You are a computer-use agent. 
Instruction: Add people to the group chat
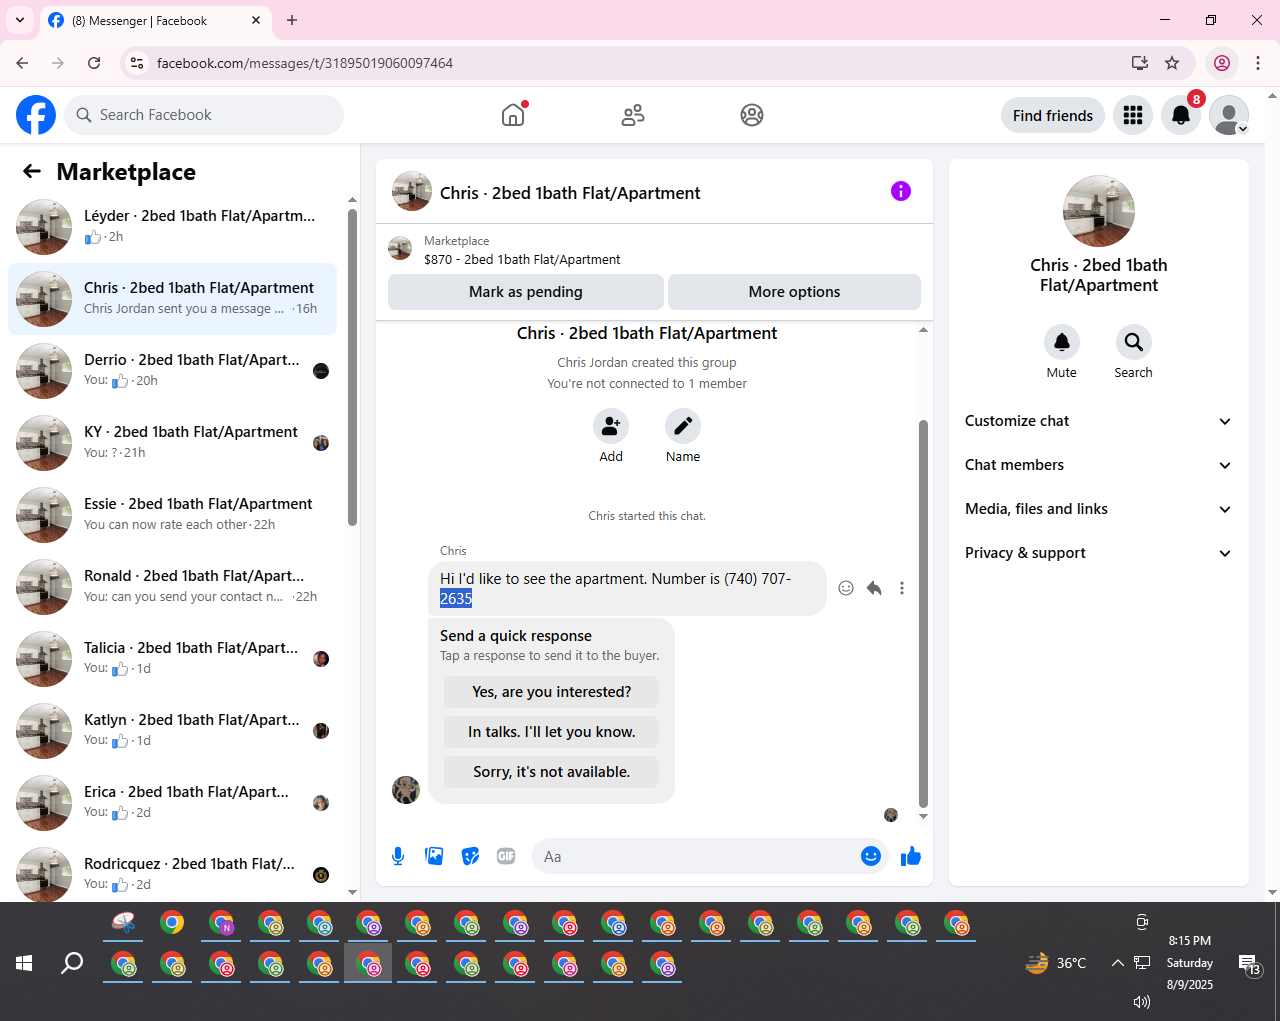click(611, 426)
